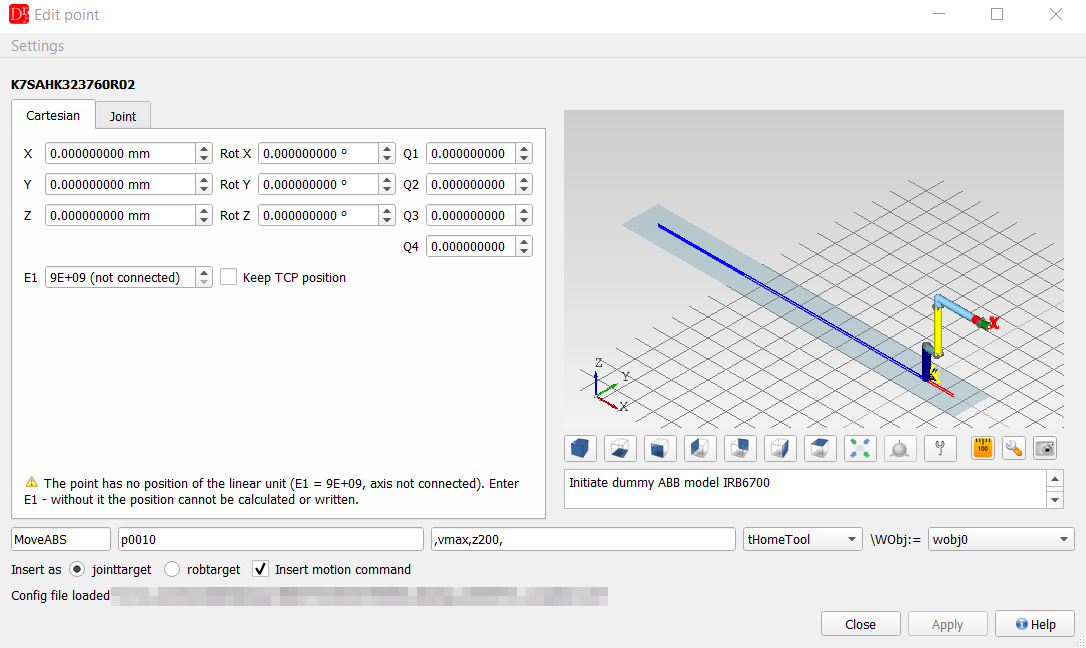Switch to top face cube view
The height and width of the screenshot is (648, 1086).
tap(820, 449)
